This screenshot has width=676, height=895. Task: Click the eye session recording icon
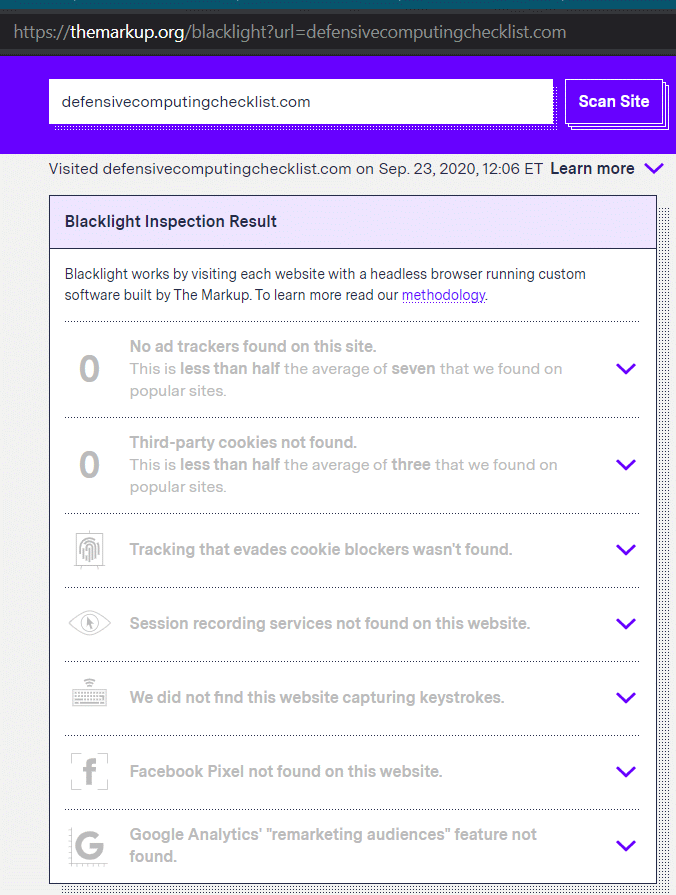89,624
